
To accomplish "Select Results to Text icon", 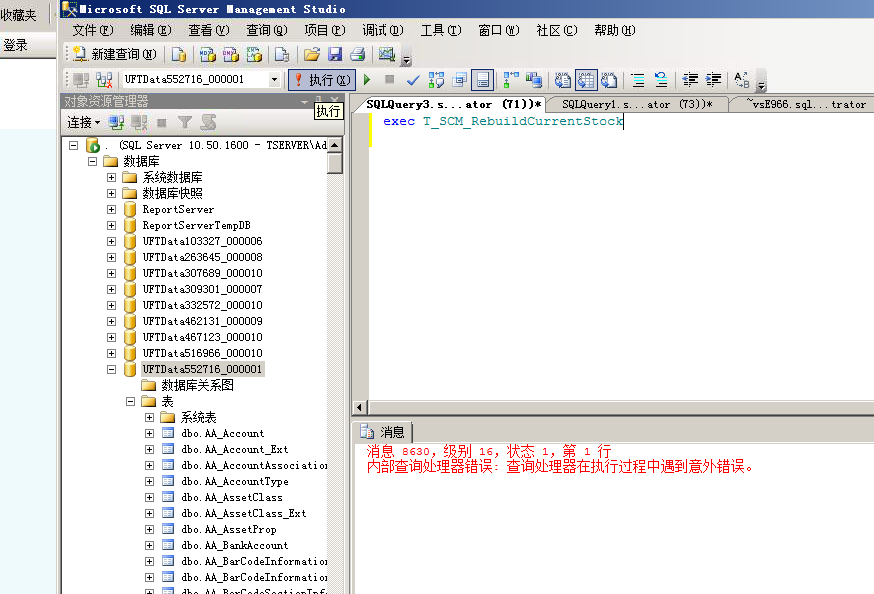I will click(562, 80).
